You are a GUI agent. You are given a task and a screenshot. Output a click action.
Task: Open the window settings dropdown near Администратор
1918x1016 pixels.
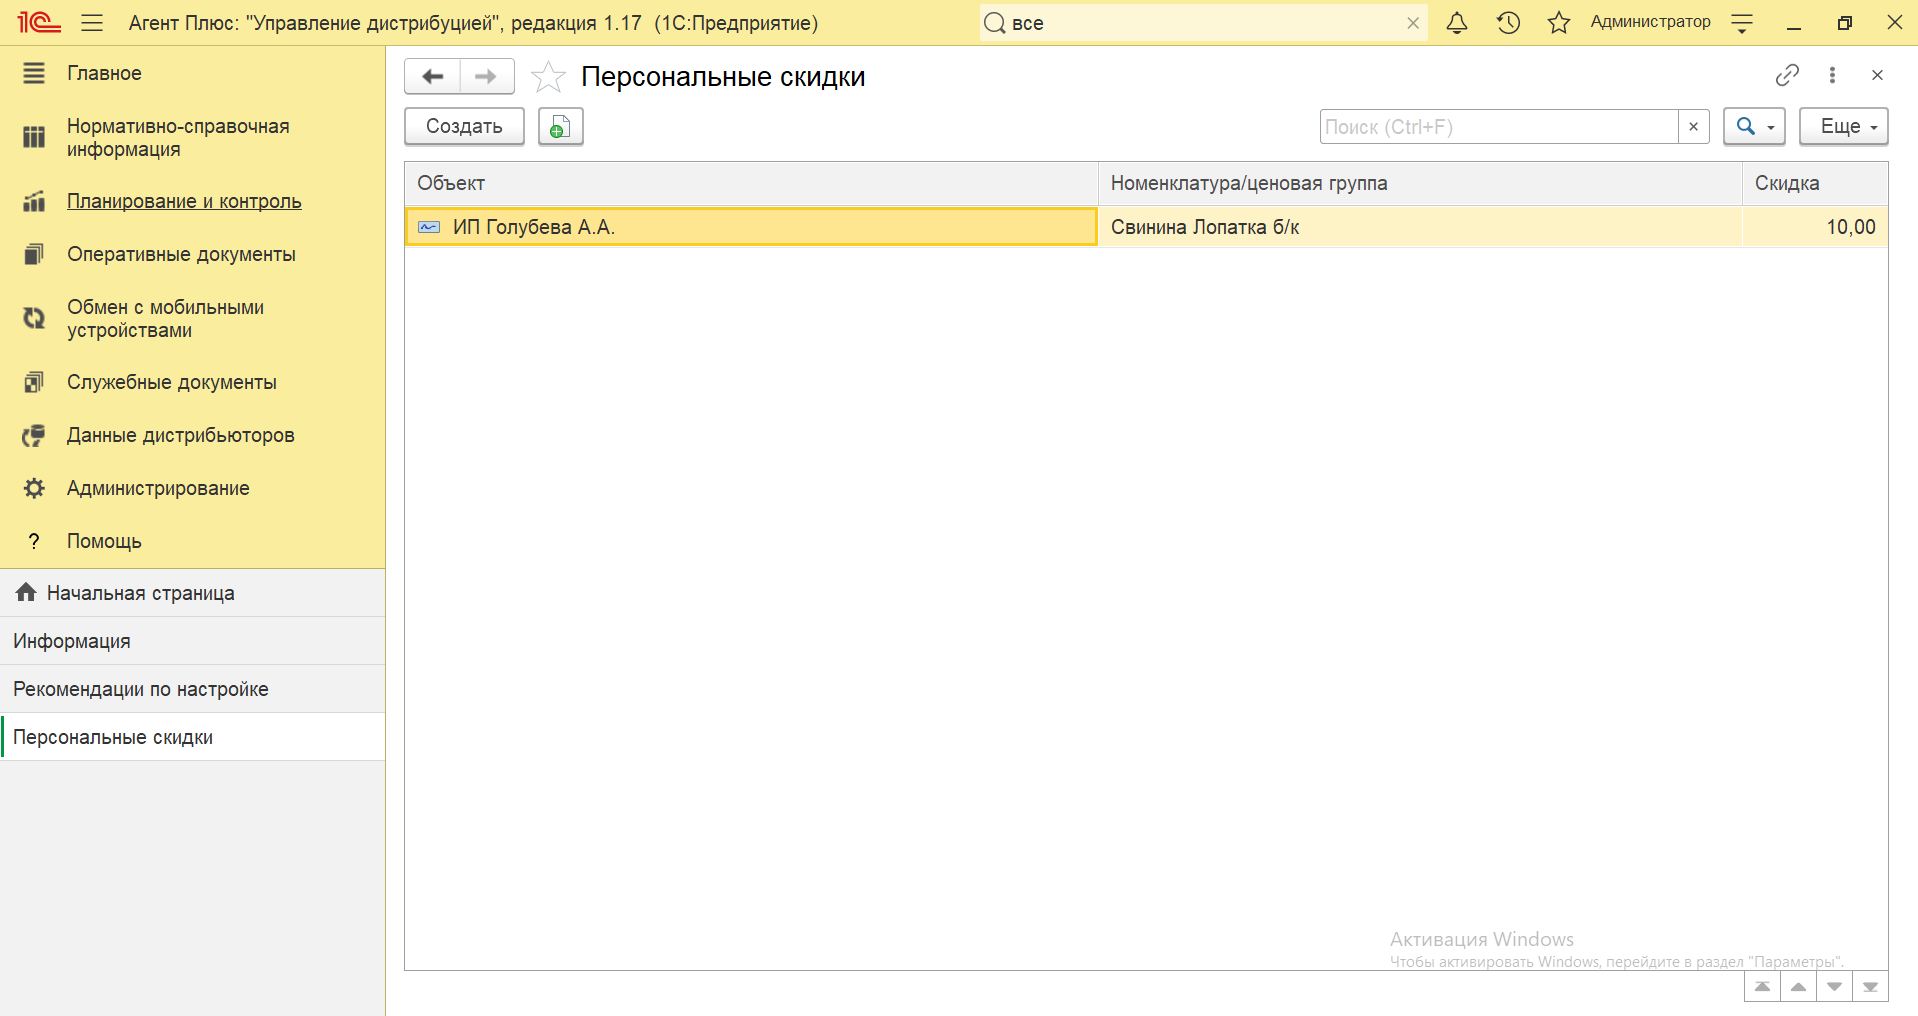(x=1742, y=23)
